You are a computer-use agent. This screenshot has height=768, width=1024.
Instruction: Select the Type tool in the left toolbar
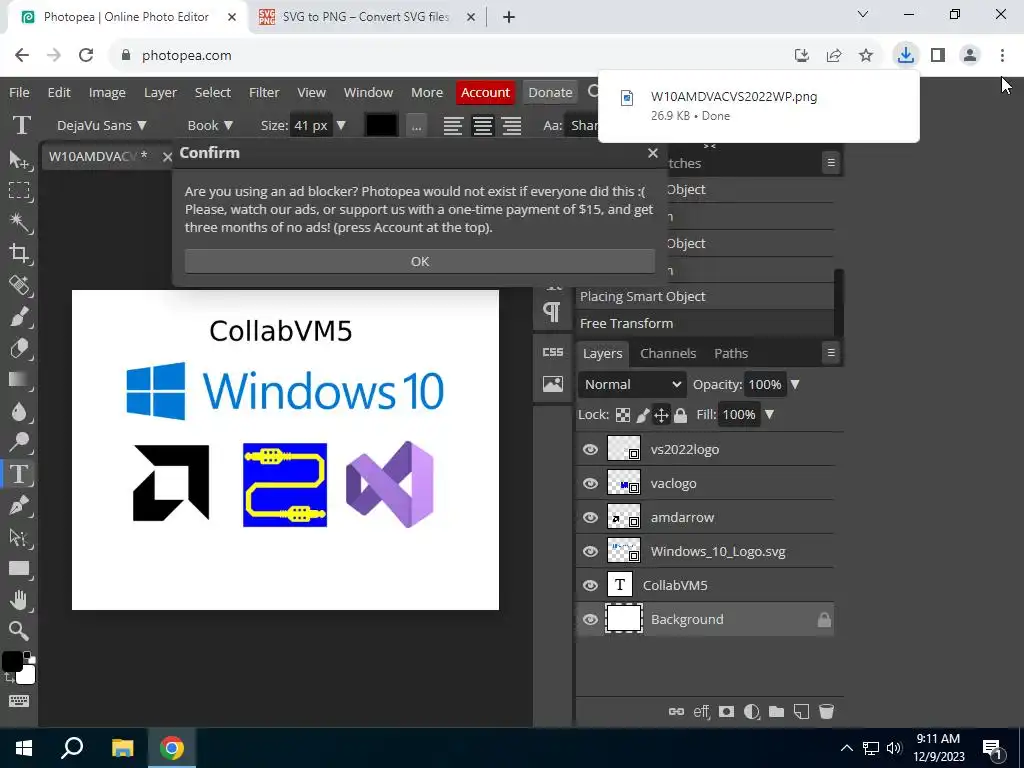(x=19, y=473)
